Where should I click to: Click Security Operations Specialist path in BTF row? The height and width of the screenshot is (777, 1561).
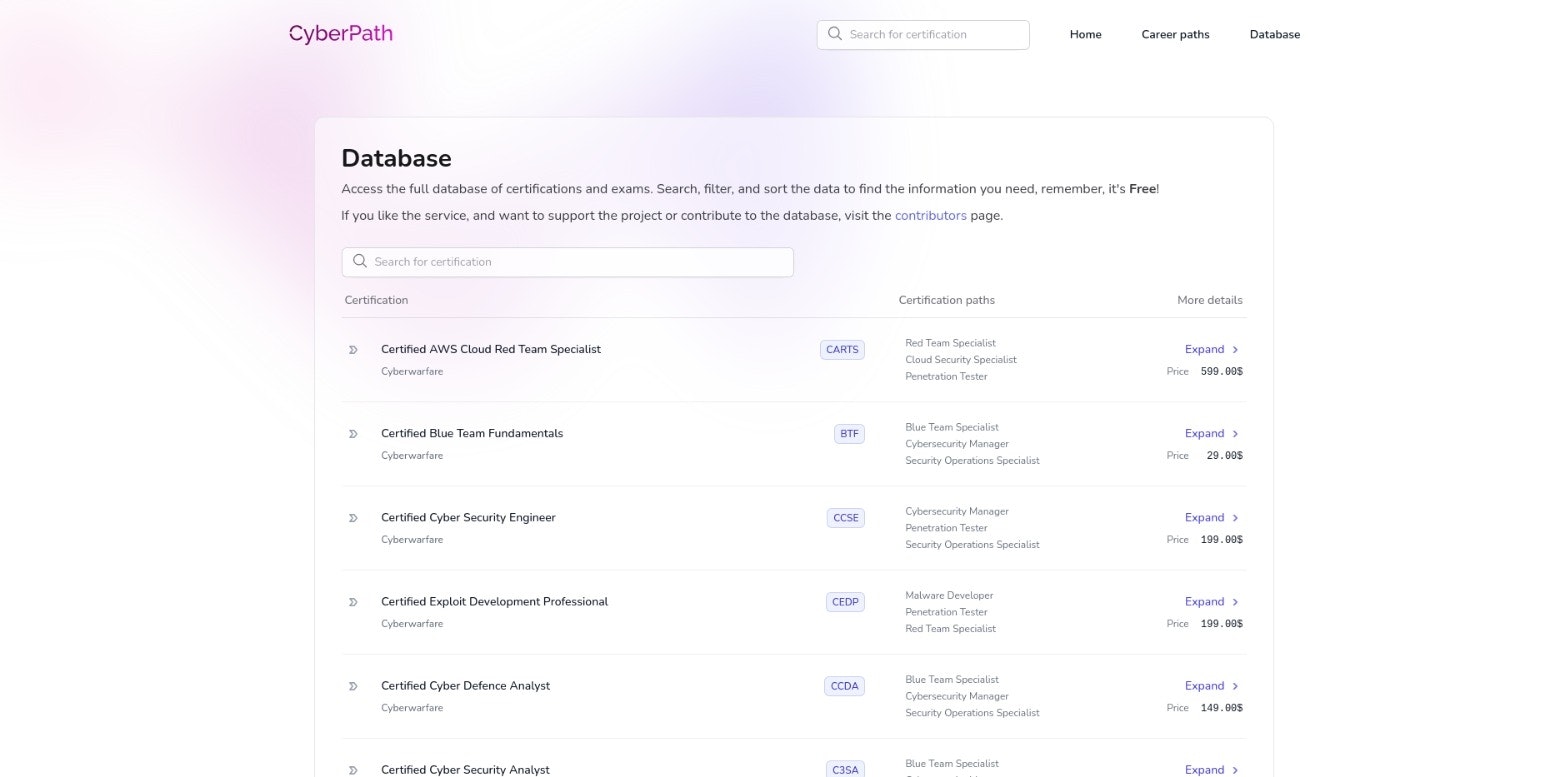coord(972,461)
